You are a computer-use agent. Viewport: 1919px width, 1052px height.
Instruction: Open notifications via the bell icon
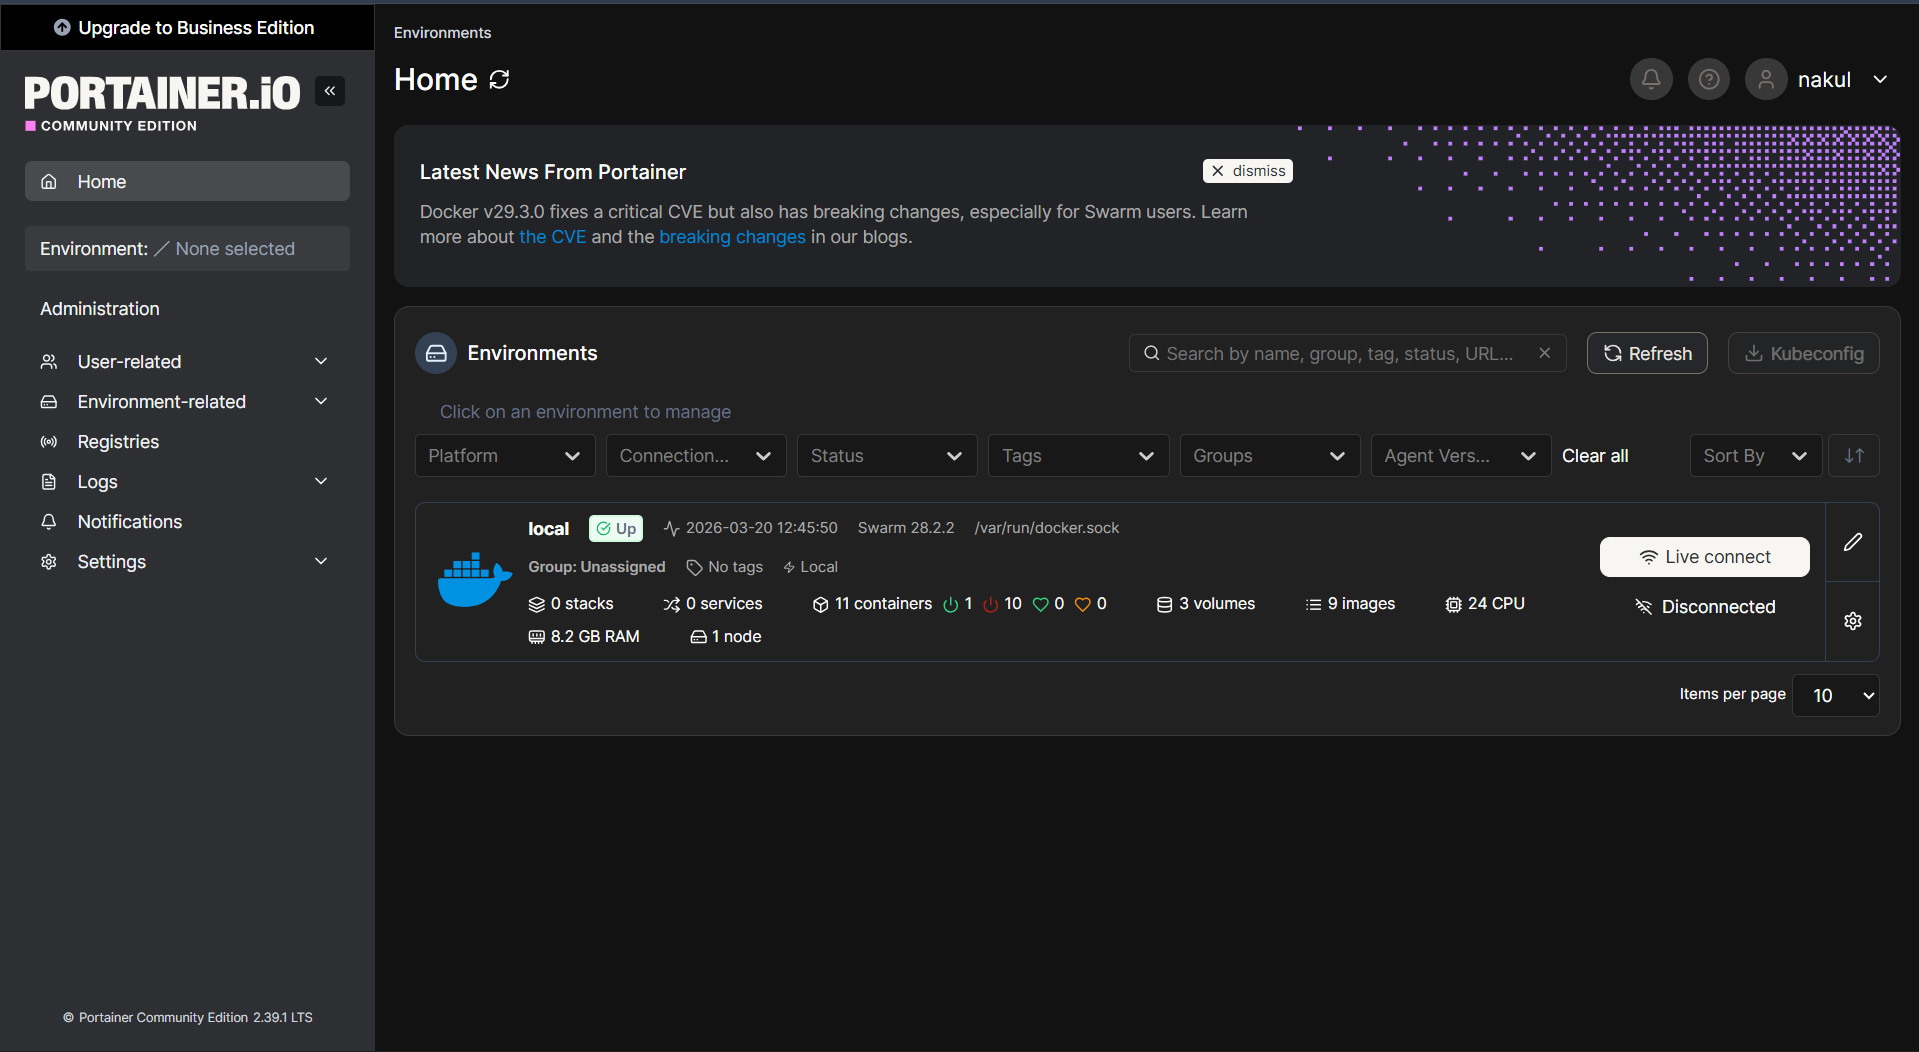tap(1650, 79)
